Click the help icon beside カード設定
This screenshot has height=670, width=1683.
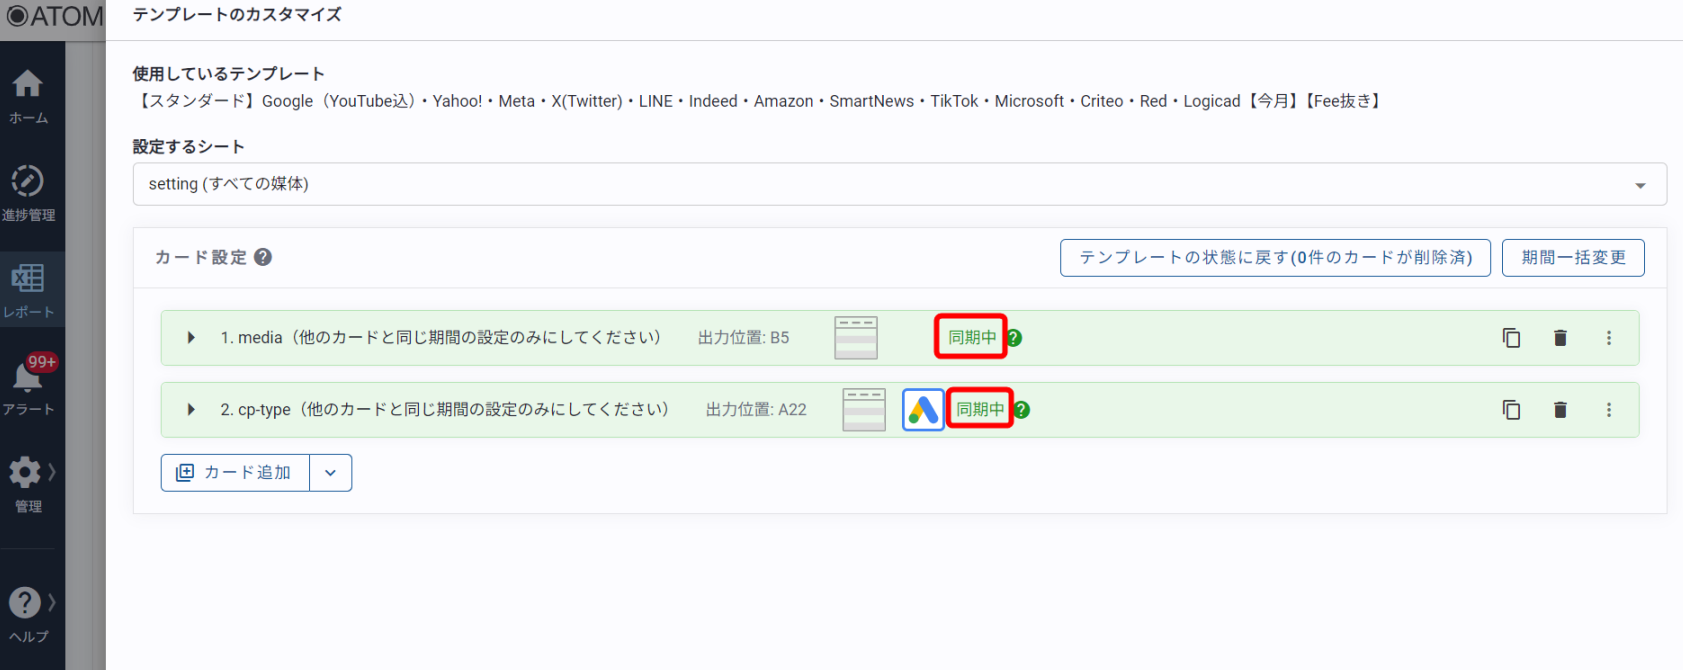point(263,257)
